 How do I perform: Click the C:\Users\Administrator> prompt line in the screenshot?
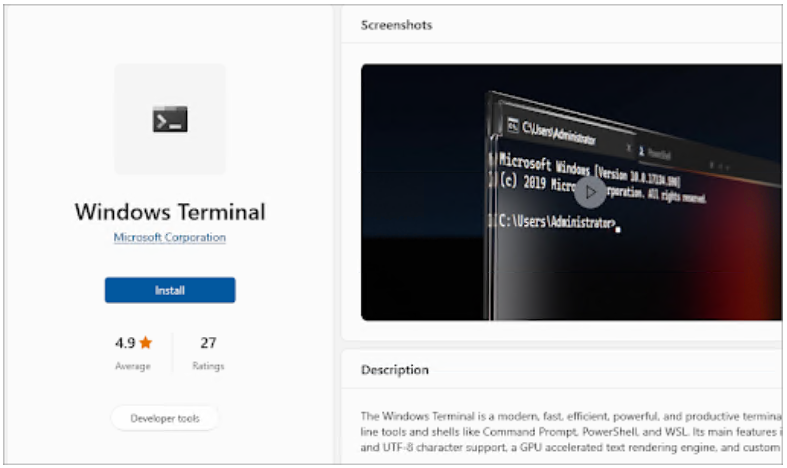pyautogui.click(x=557, y=222)
